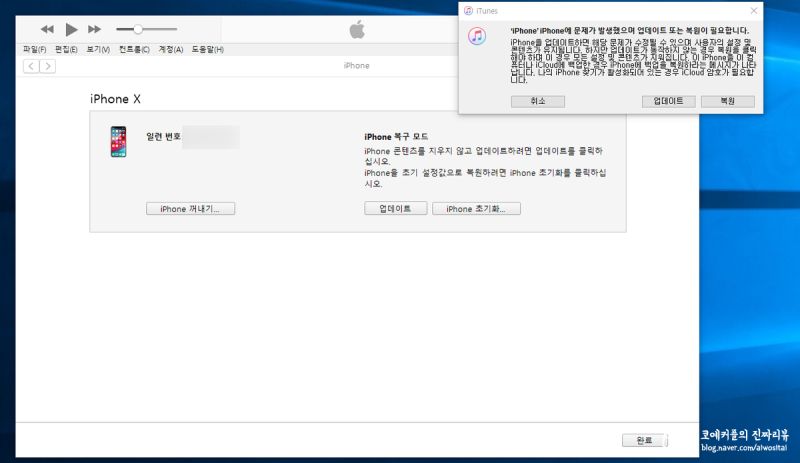
Task: Close the iTunes alert dialog
Action: pos(754,11)
